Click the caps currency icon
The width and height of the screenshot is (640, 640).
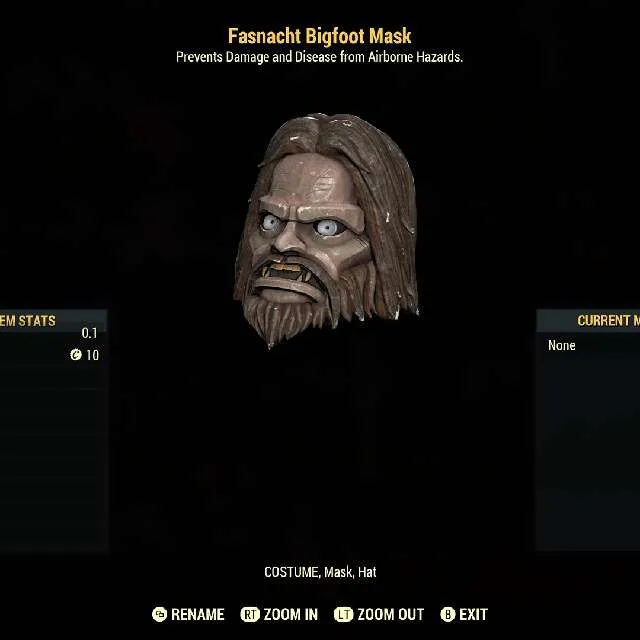click(x=76, y=355)
